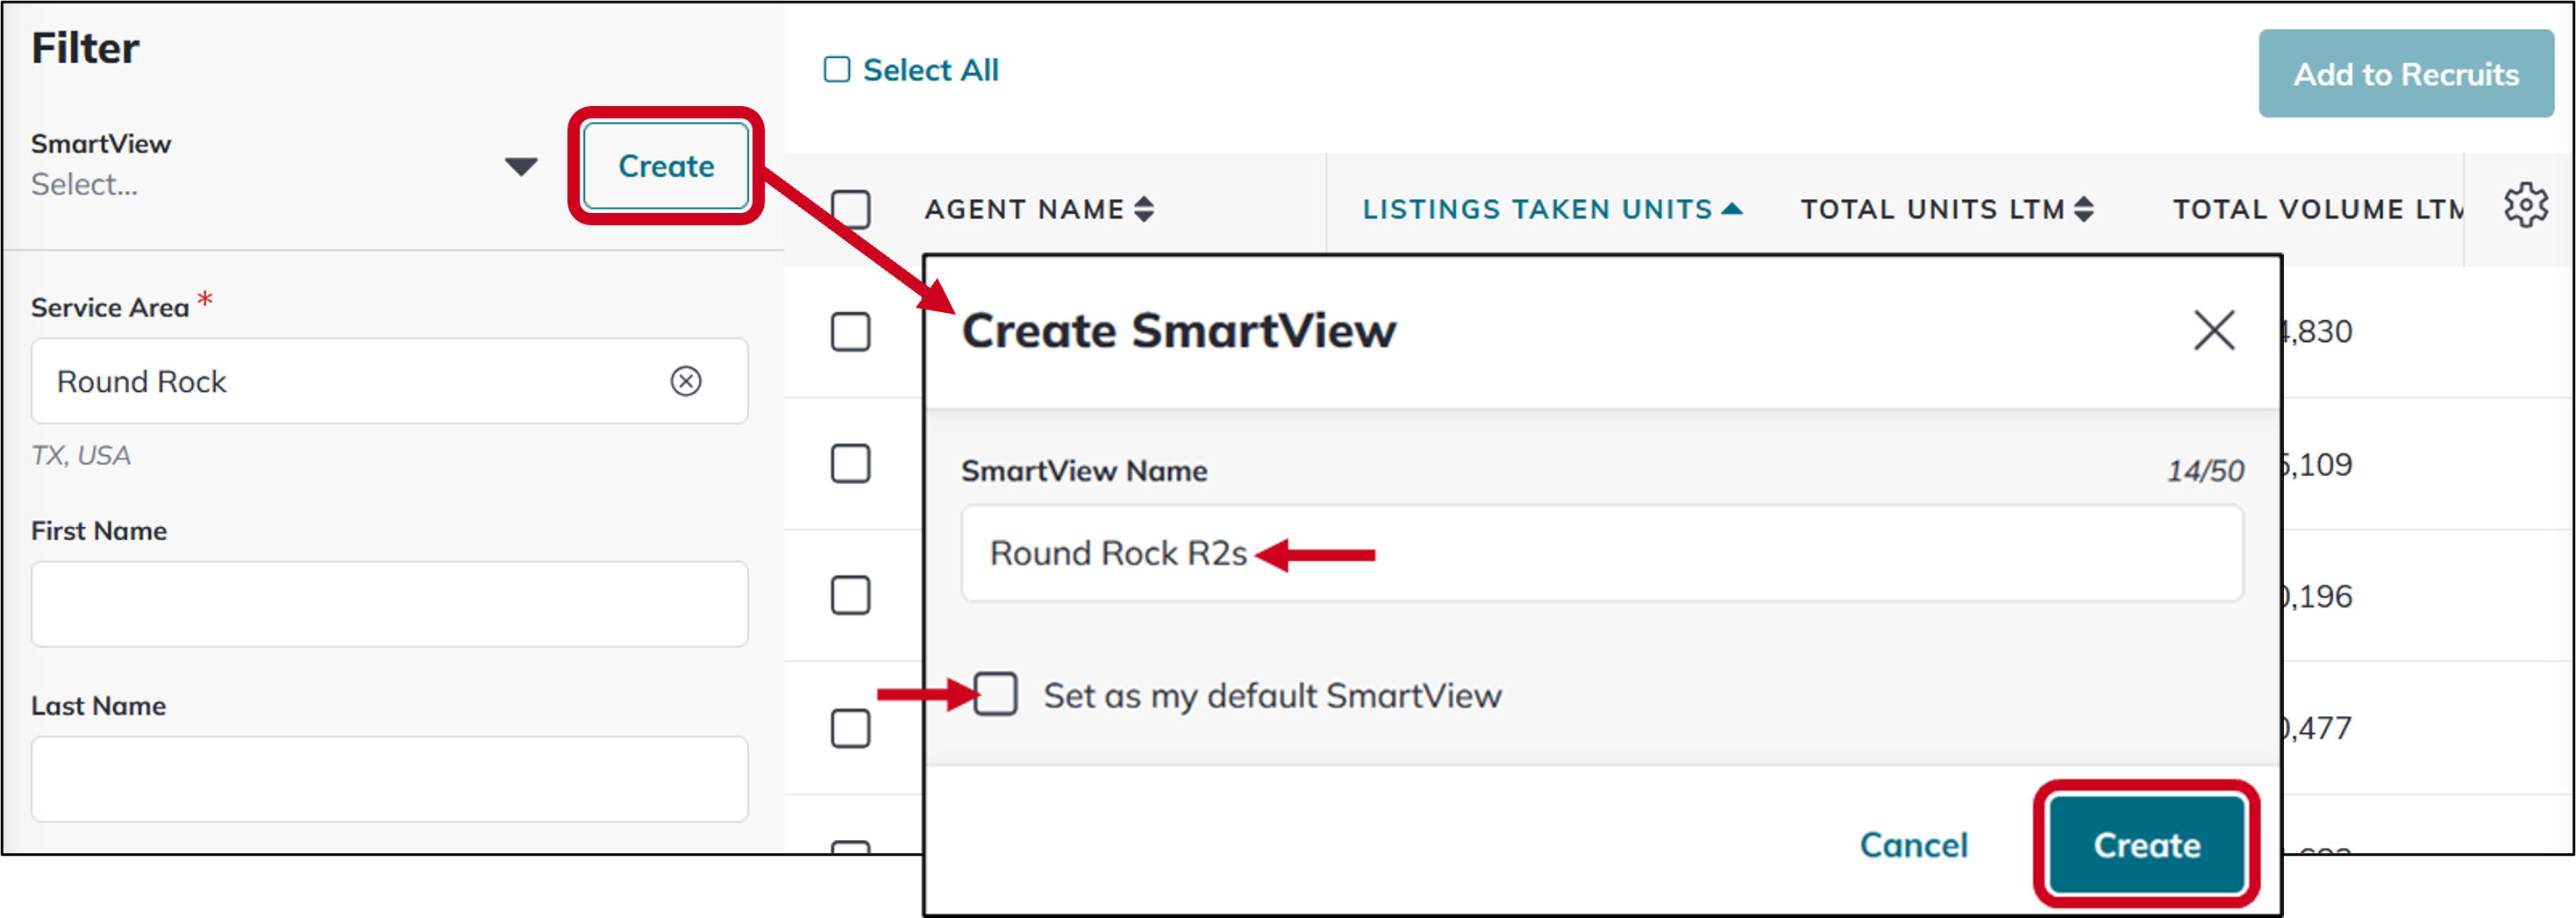Click the Listings Taken Units header text
2576x918 pixels.
click(1537, 209)
